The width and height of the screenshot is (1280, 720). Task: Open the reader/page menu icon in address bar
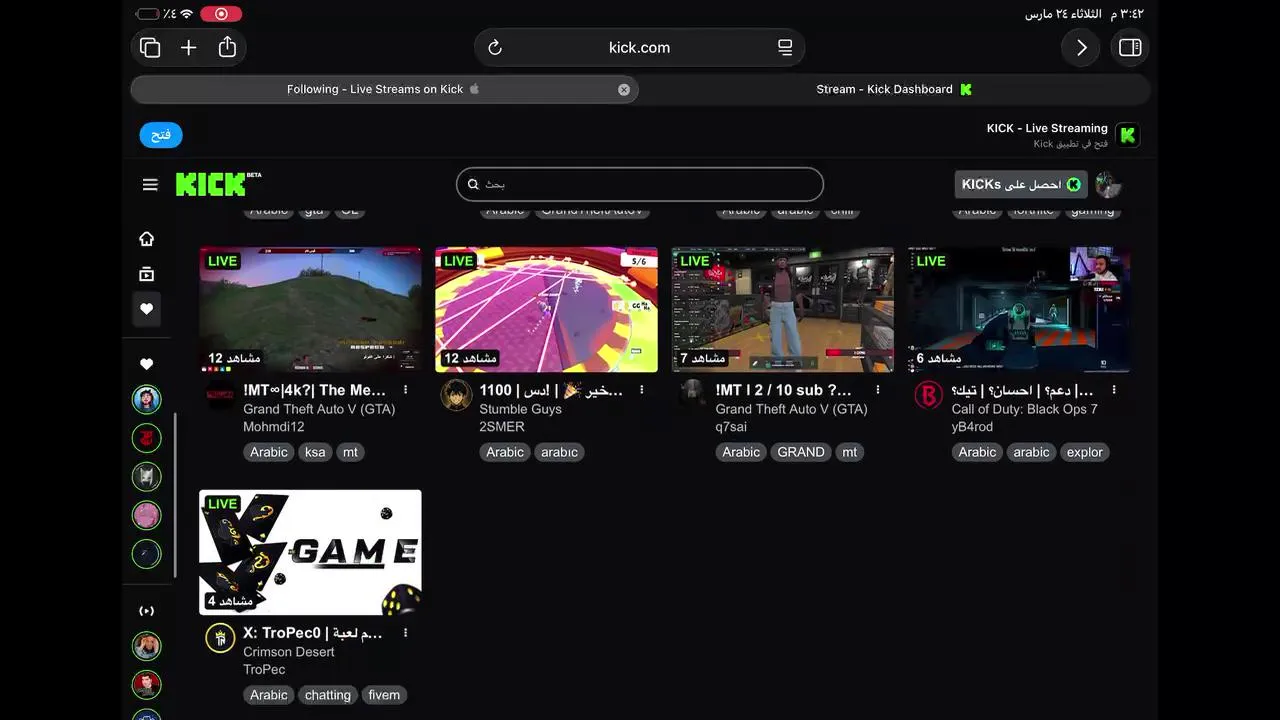[x=785, y=48]
